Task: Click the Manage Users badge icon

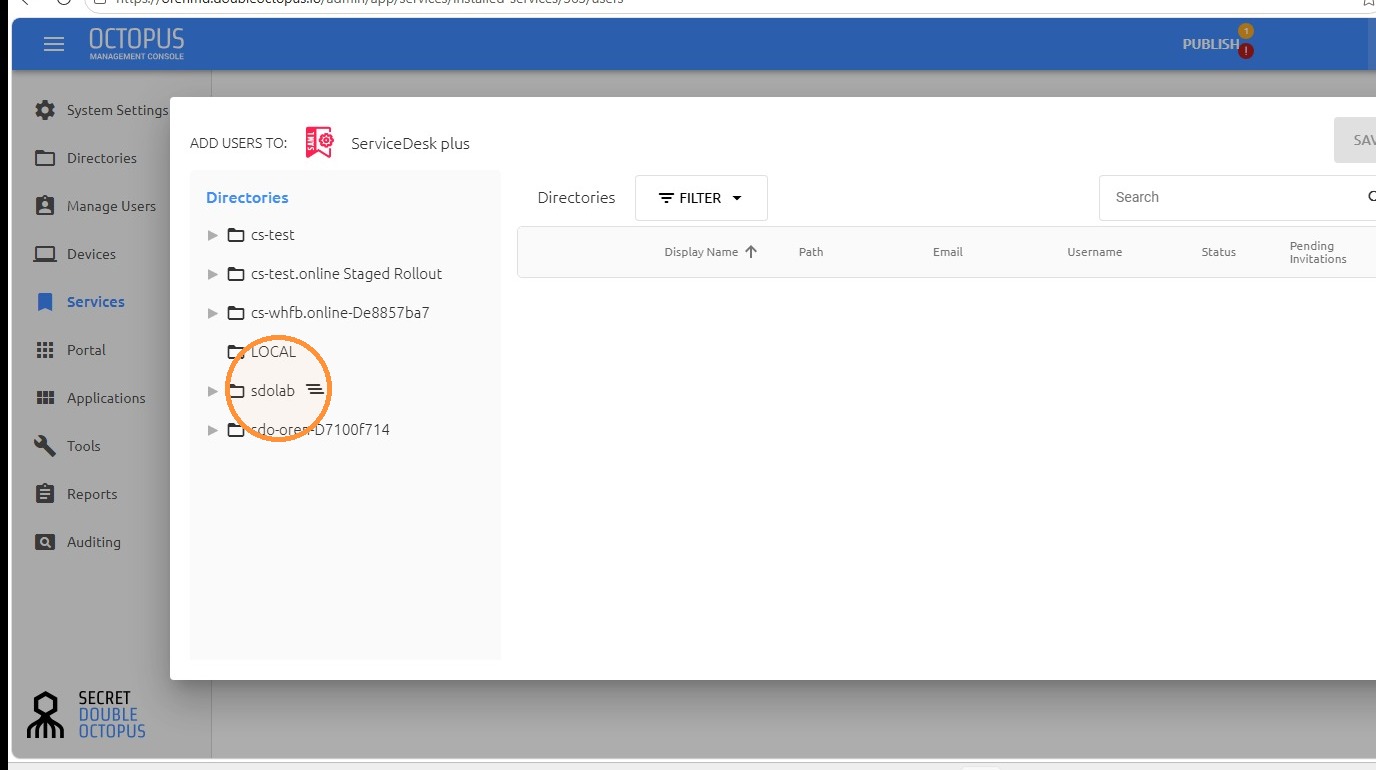Action: [45, 206]
